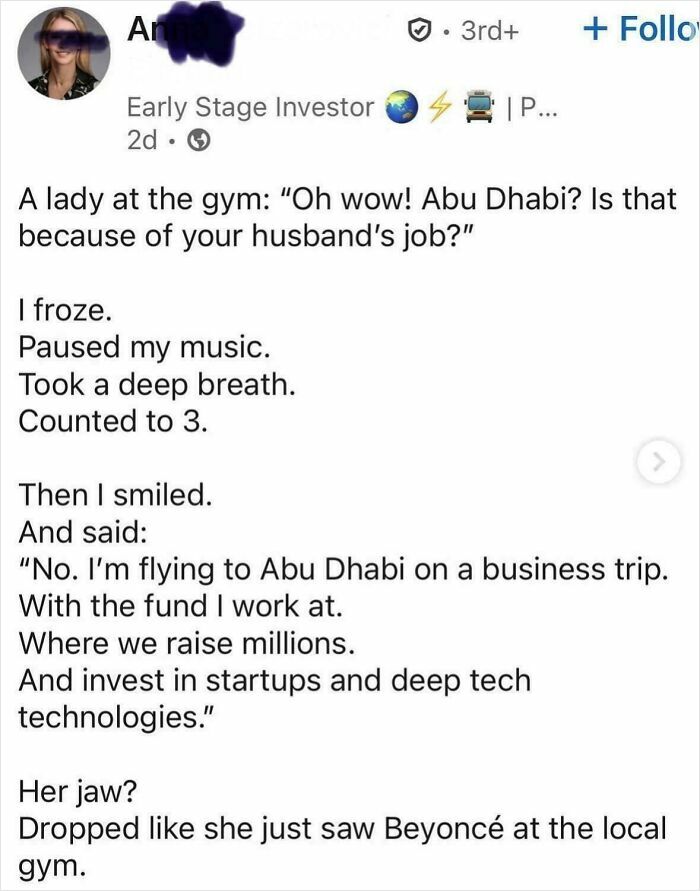Click the quoted business trip response text
The height and width of the screenshot is (891, 700).
344,566
